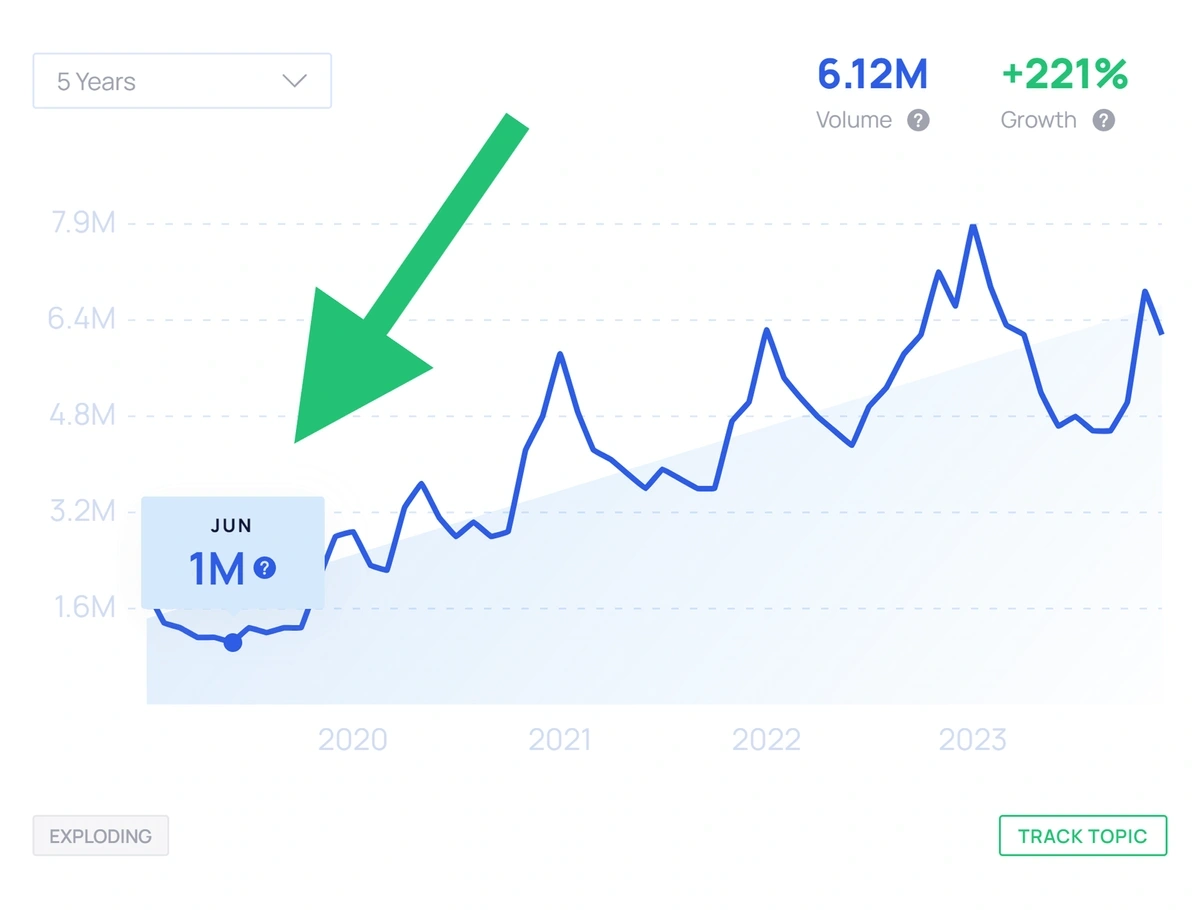This screenshot has width=1200, height=910.
Task: Click the TRACK TOPIC button
Action: click(x=1083, y=836)
